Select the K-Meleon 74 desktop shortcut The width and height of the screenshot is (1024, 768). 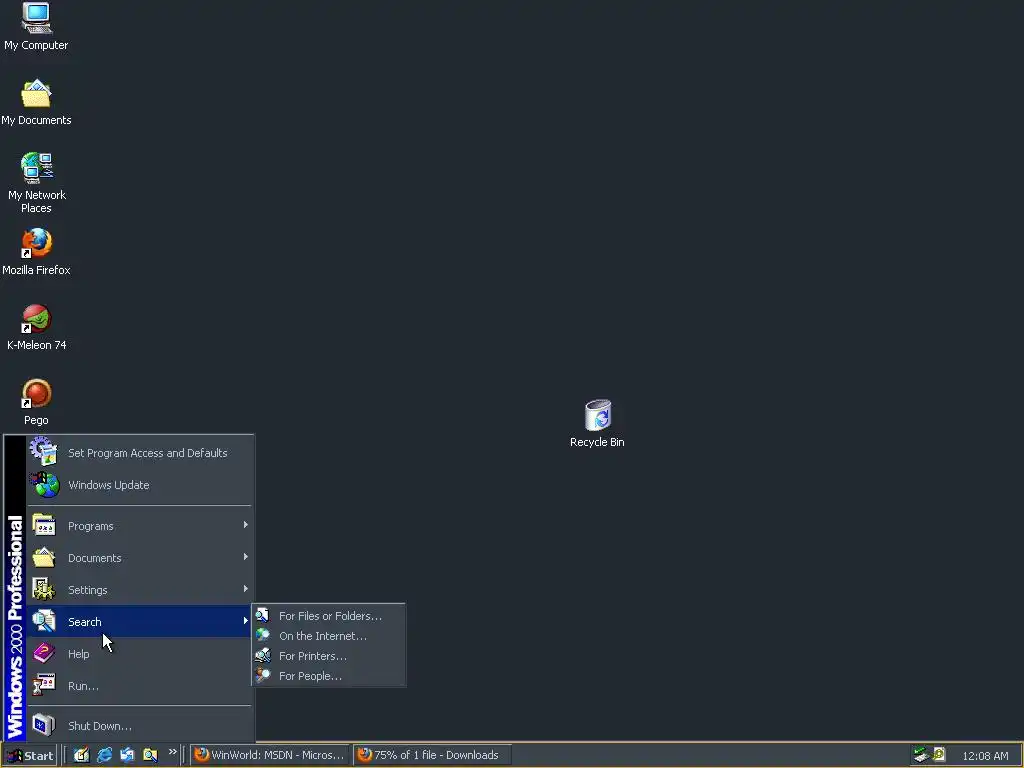[36, 327]
